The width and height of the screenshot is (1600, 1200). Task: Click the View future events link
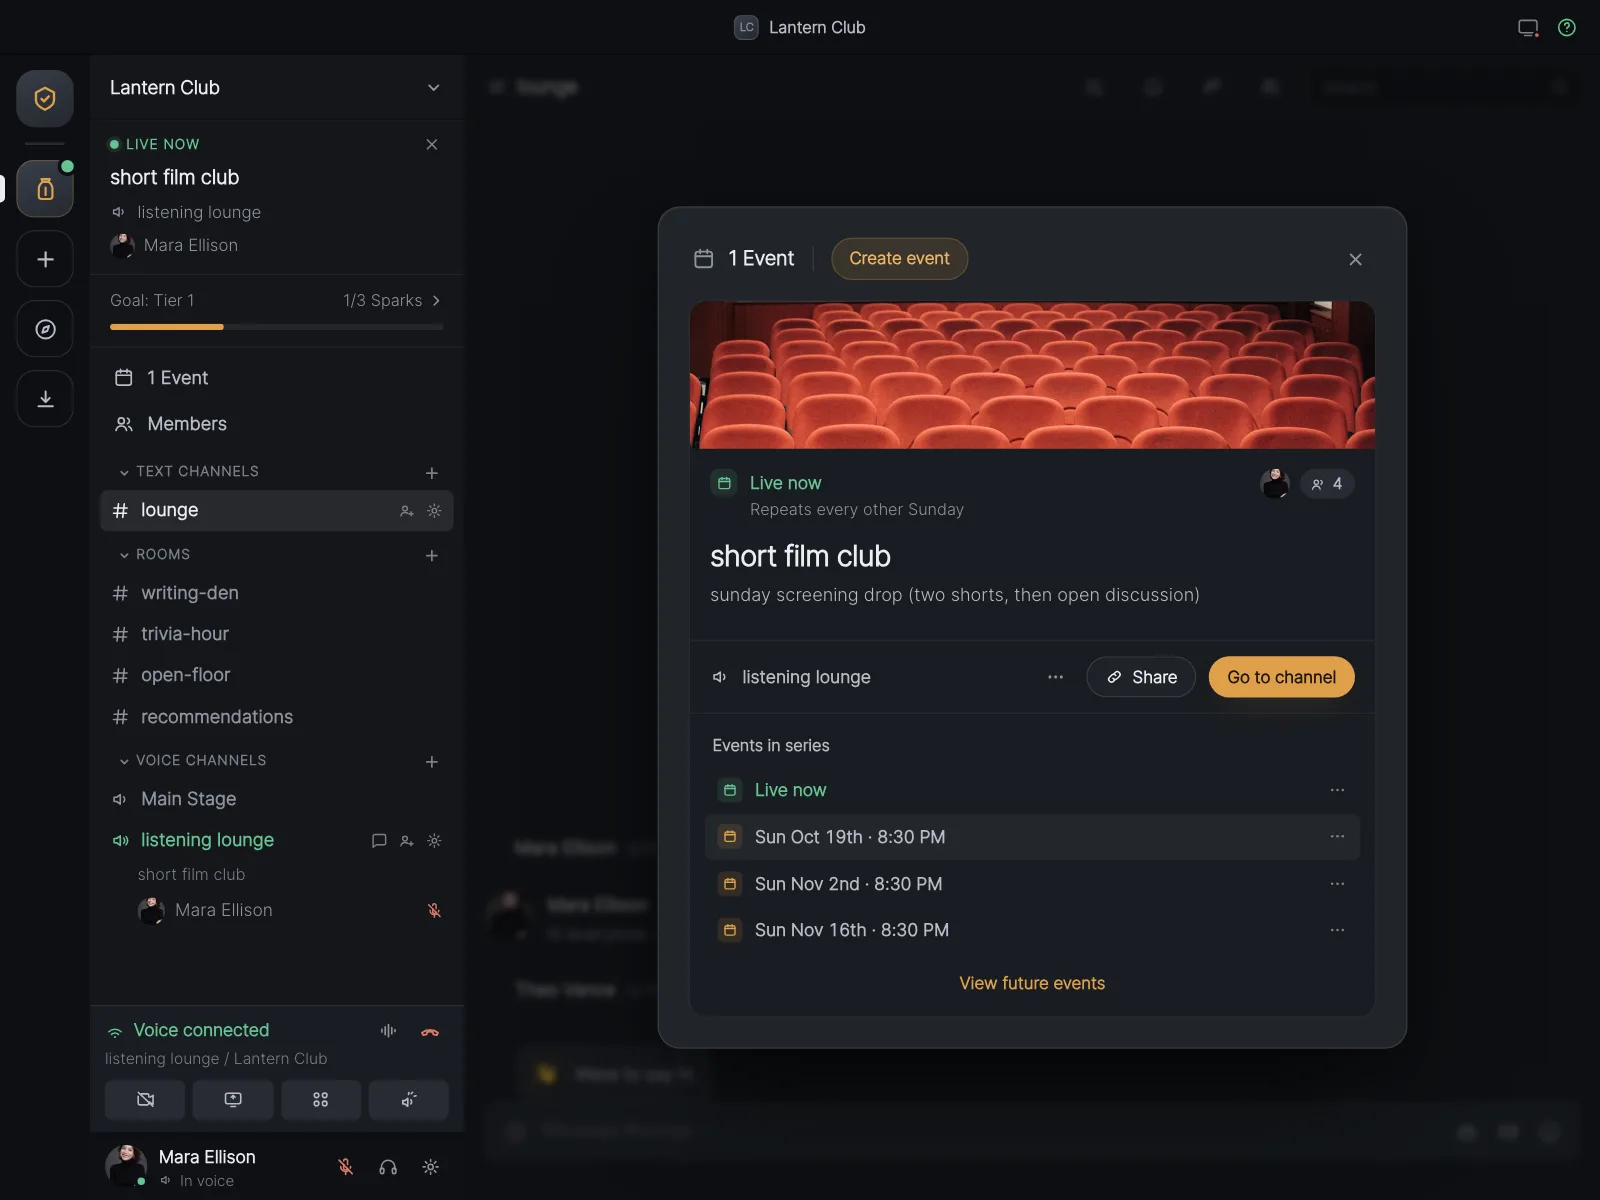tap(1032, 984)
